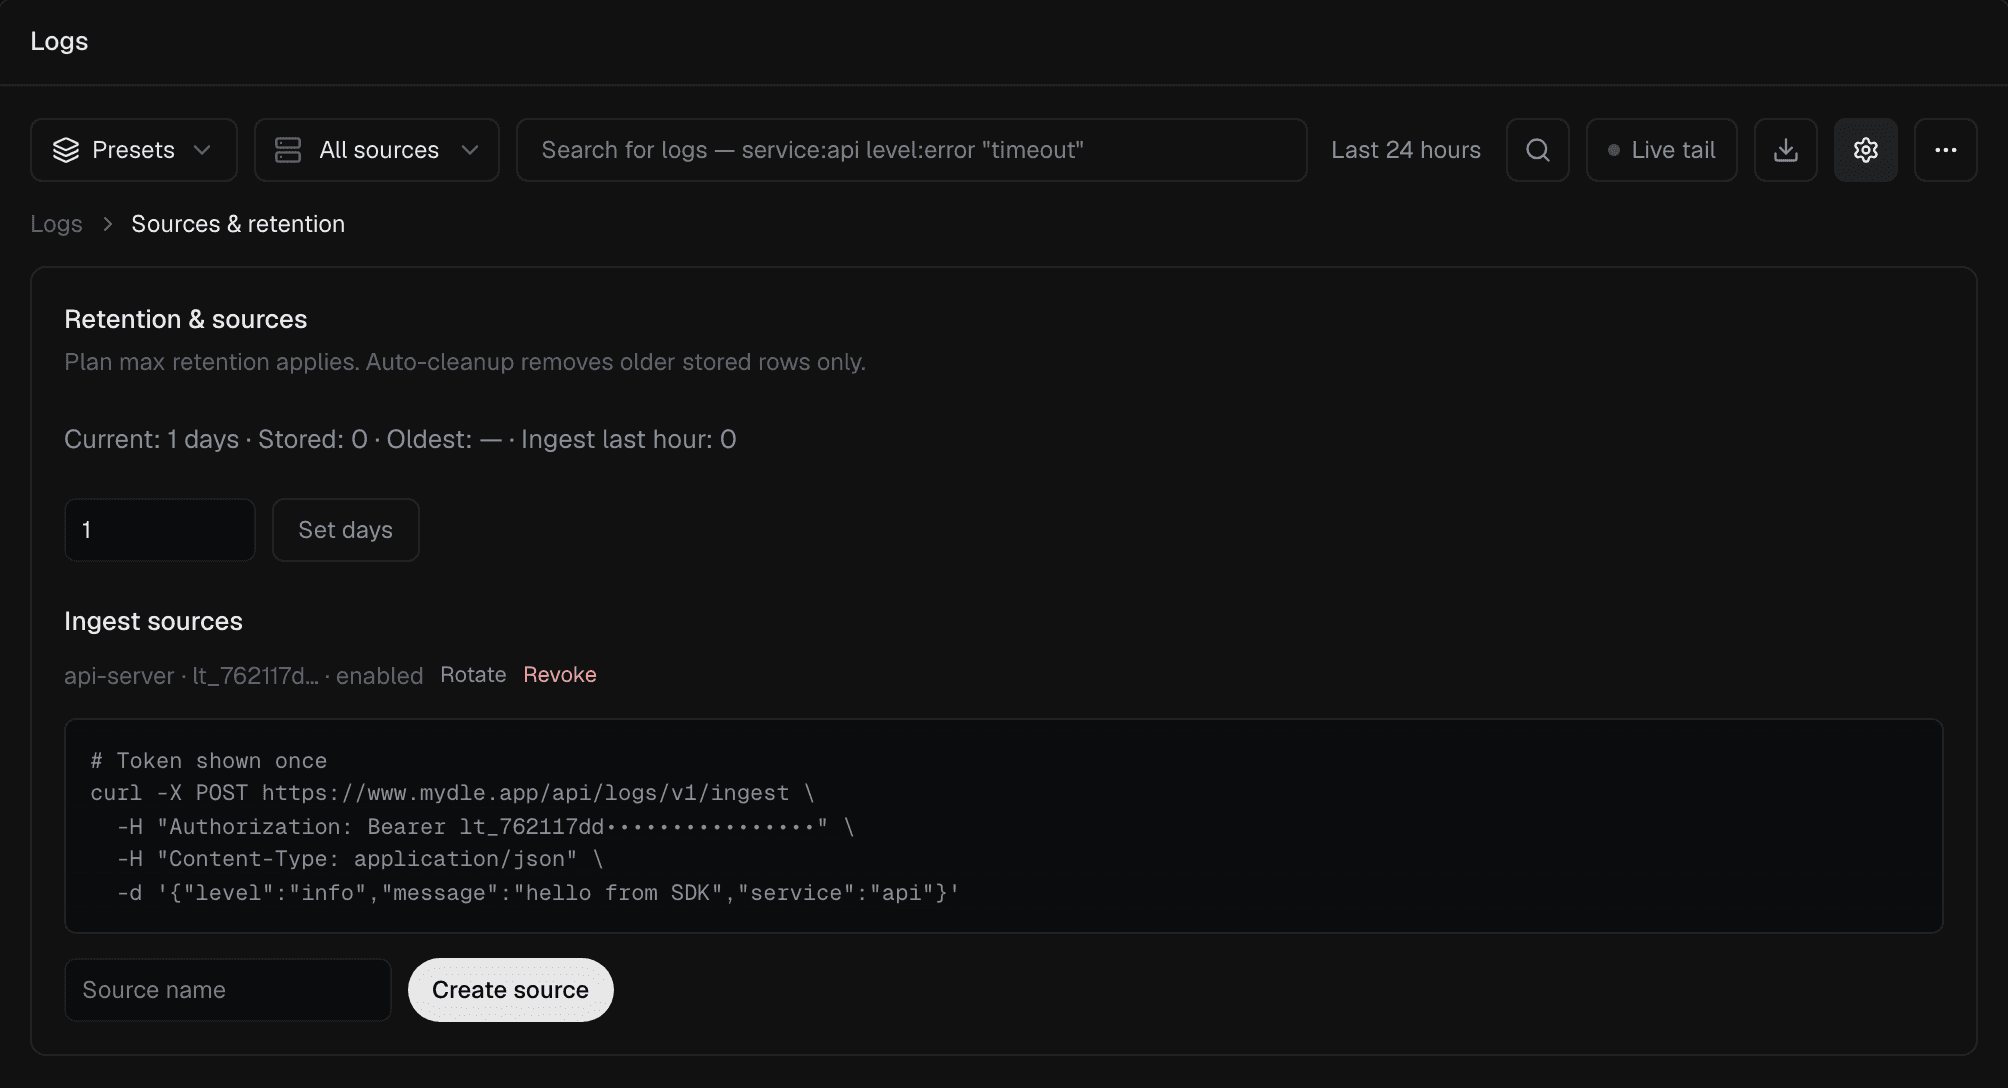2008x1088 pixels.
Task: Click the Source name input
Action: (228, 990)
